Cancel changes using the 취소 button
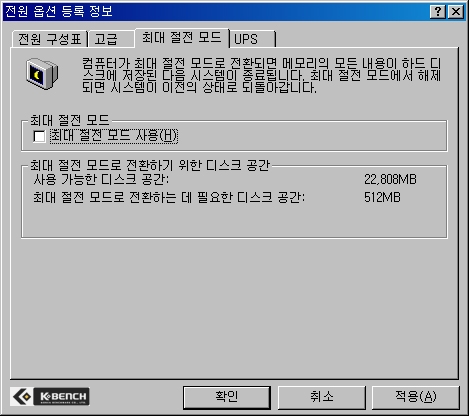 (321, 397)
